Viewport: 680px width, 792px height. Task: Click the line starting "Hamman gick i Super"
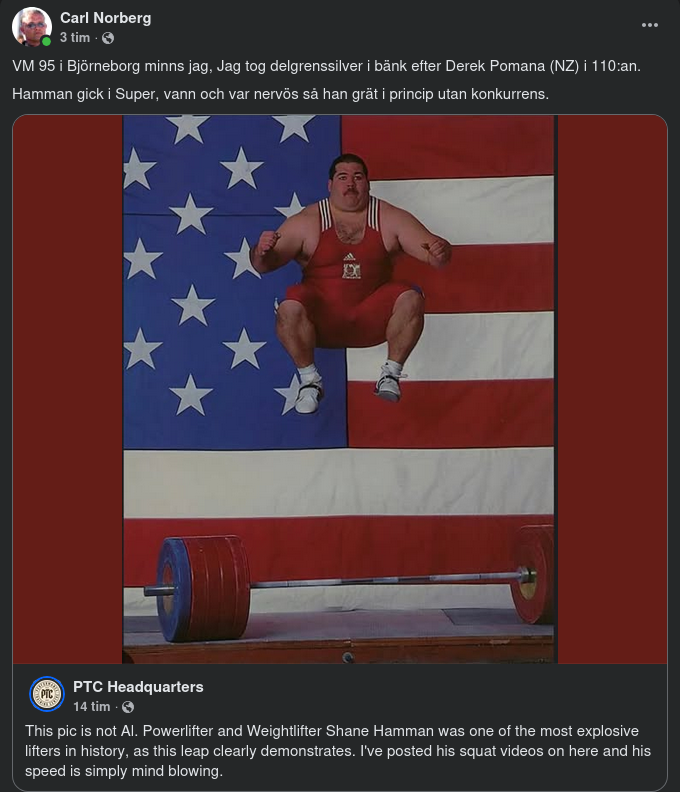coord(280,94)
